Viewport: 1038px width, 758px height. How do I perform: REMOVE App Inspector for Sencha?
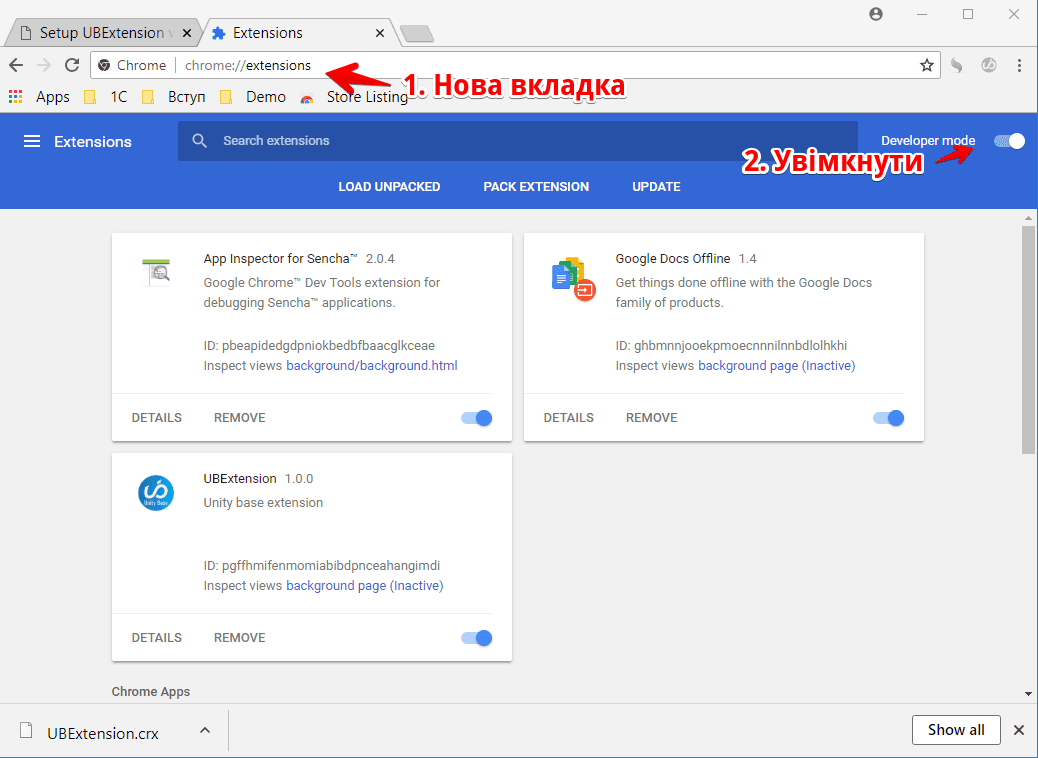(240, 418)
